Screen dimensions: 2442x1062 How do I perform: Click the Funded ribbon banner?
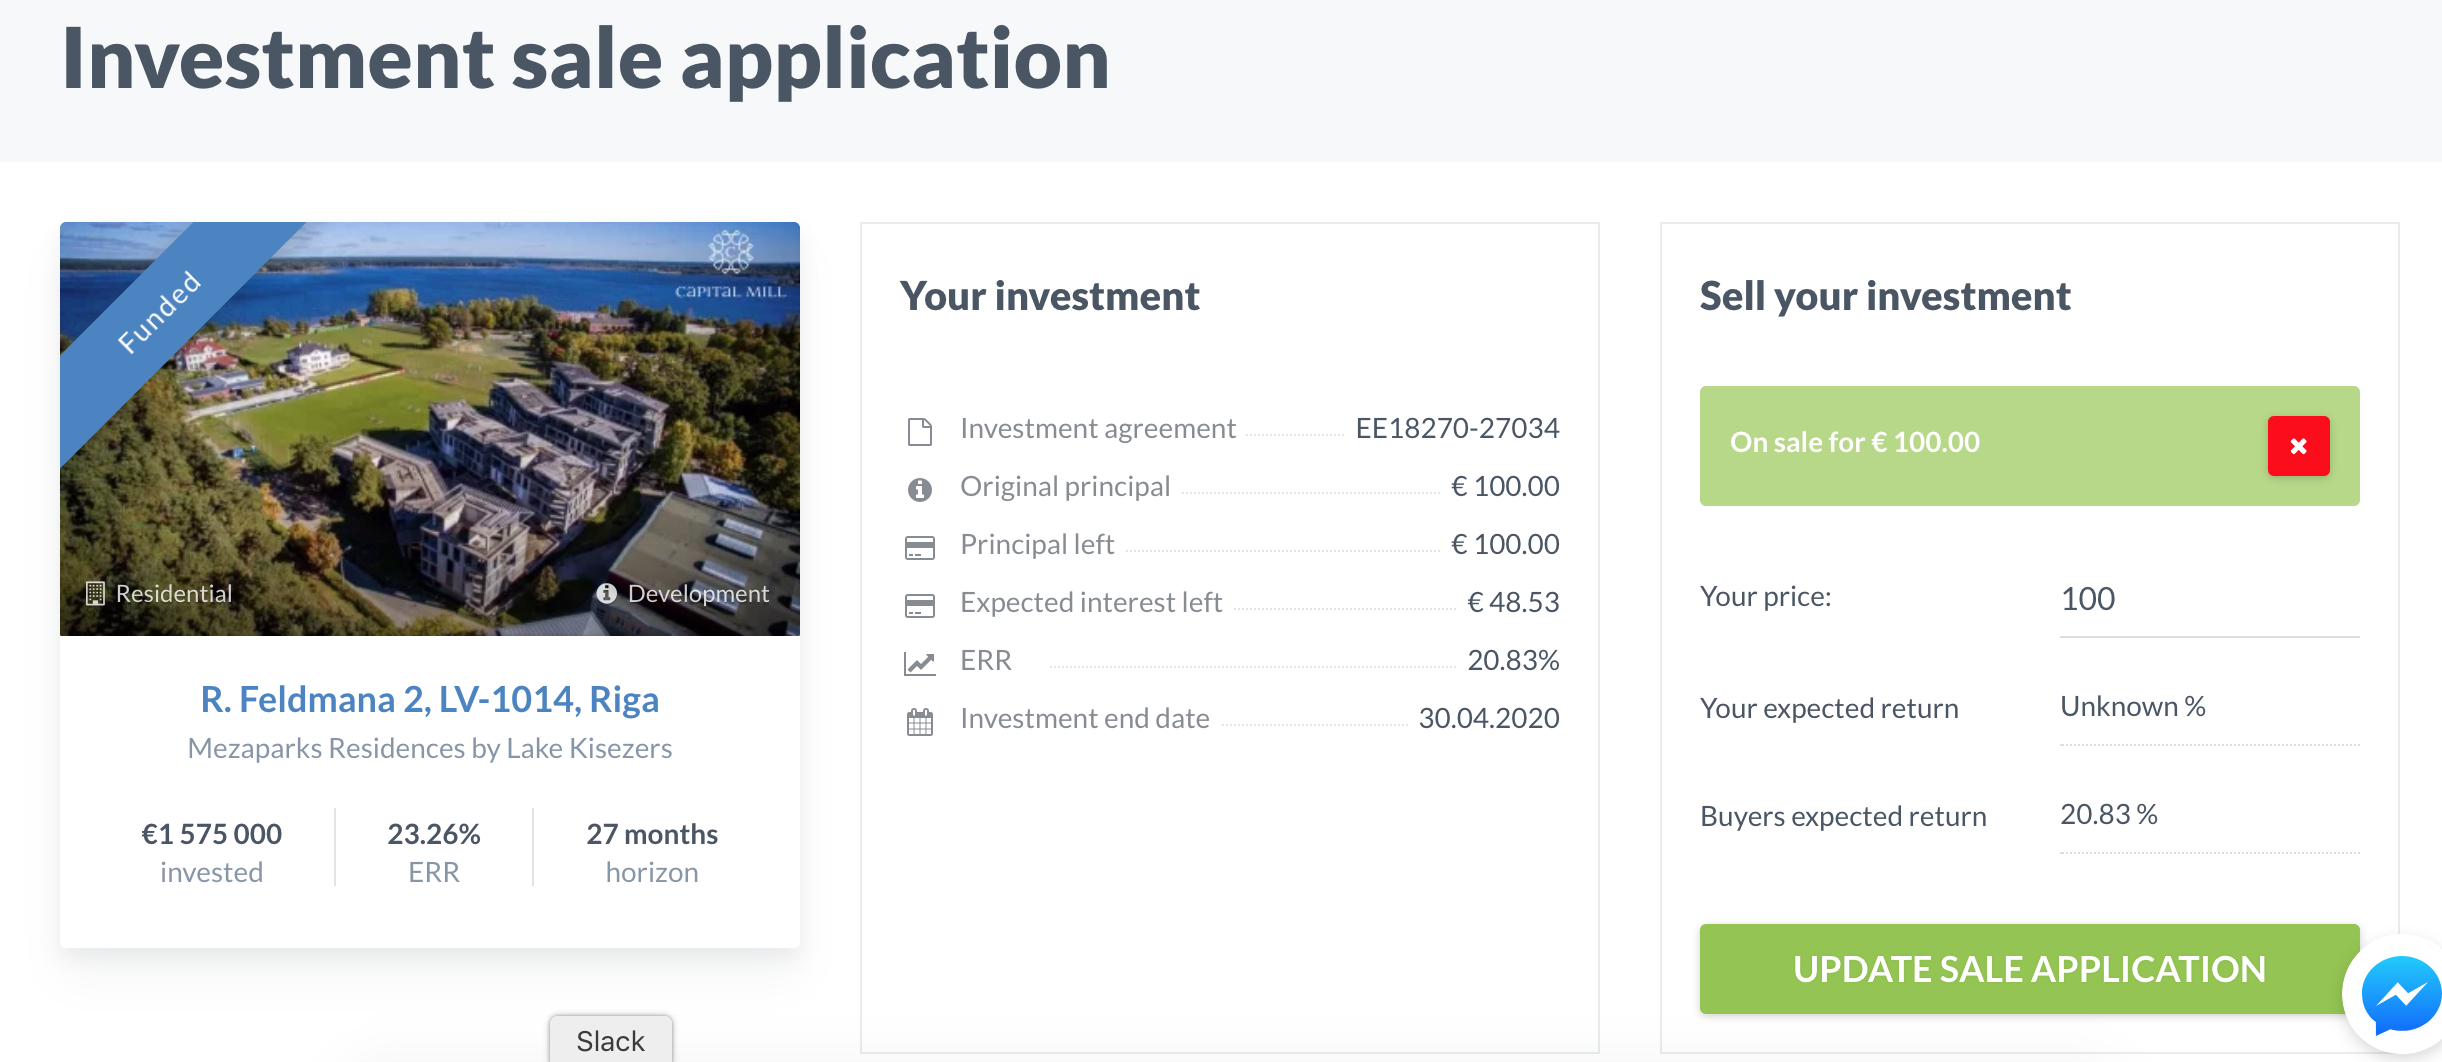click(160, 312)
